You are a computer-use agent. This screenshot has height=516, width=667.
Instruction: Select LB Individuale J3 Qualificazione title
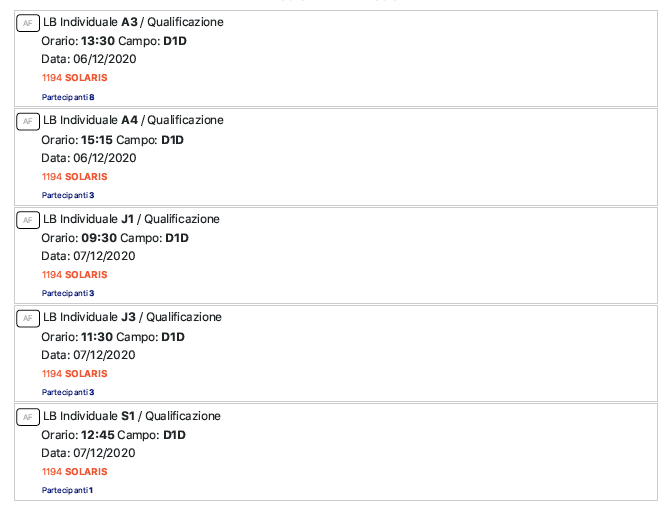[x=132, y=317]
